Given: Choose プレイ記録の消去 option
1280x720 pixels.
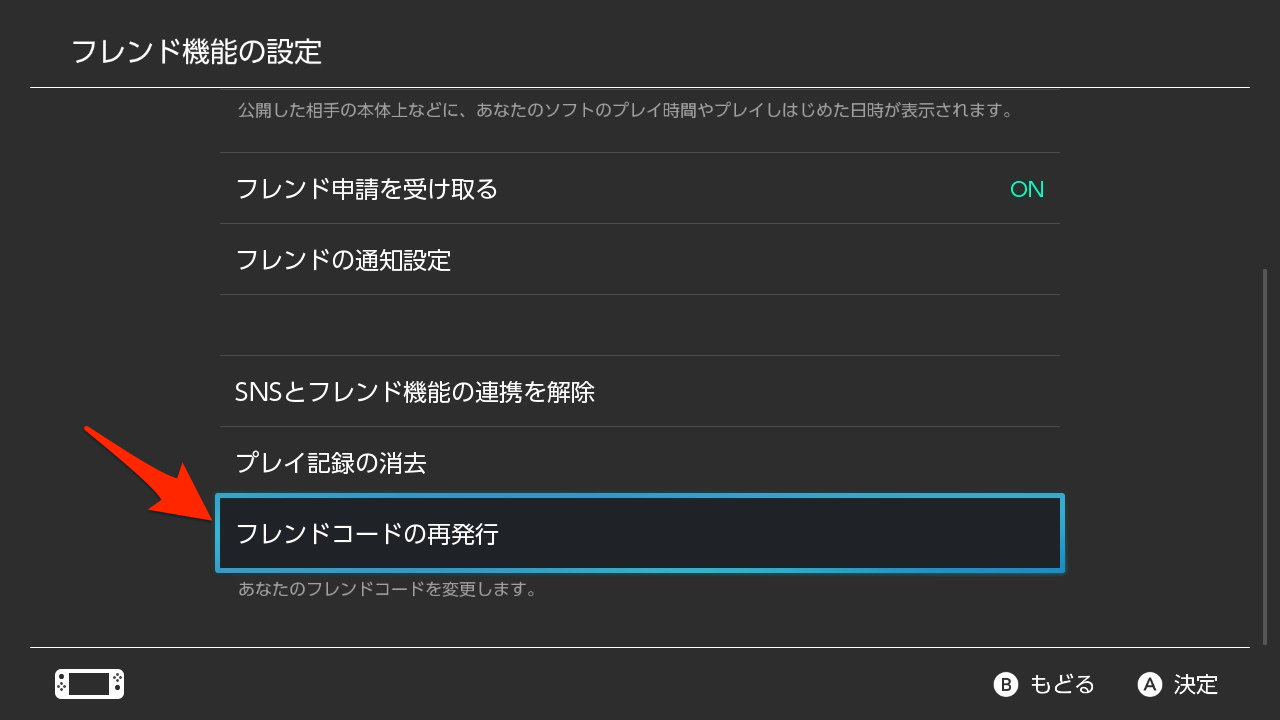Looking at the screenshot, I should 640,463.
